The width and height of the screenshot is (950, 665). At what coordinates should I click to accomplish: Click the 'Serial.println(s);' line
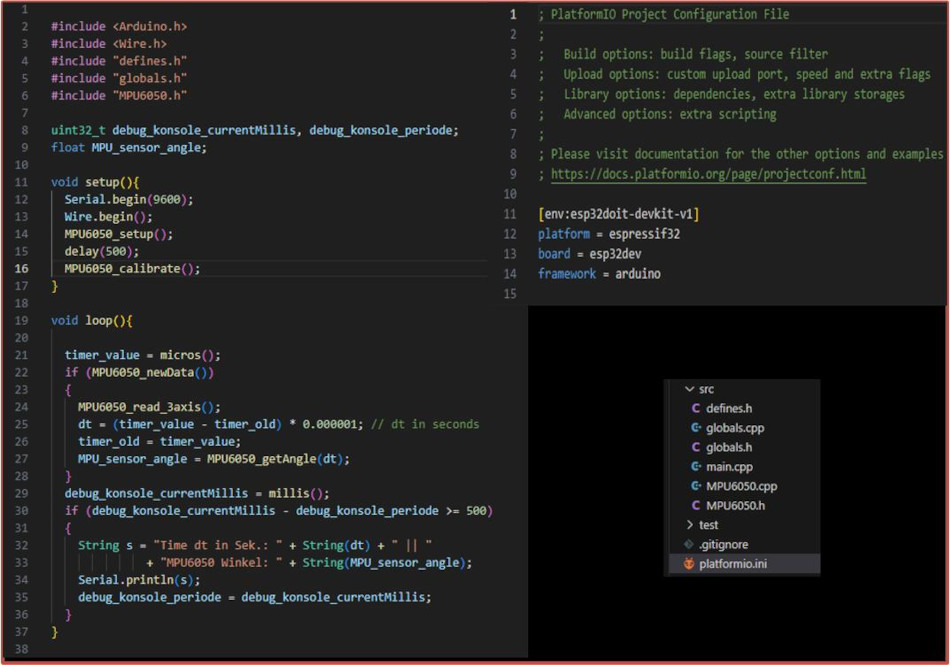coord(139,580)
